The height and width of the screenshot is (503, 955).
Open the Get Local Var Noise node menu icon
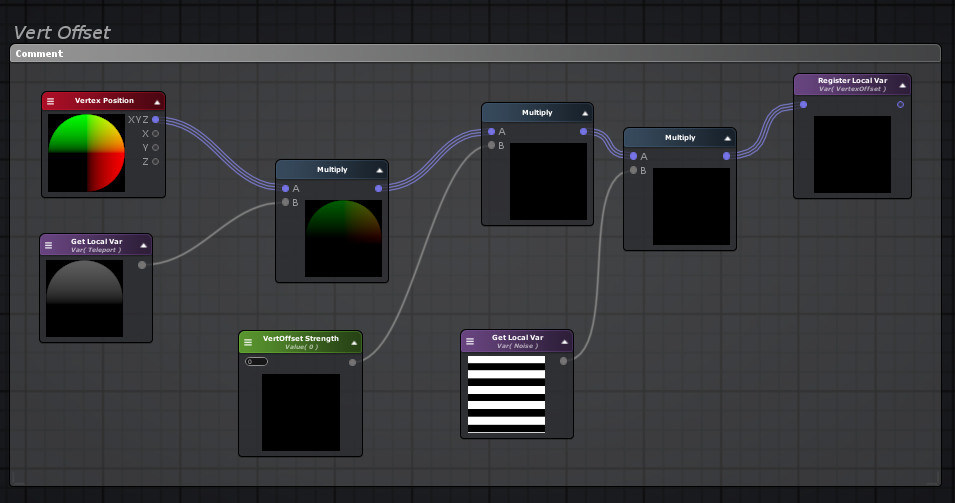[x=470, y=341]
